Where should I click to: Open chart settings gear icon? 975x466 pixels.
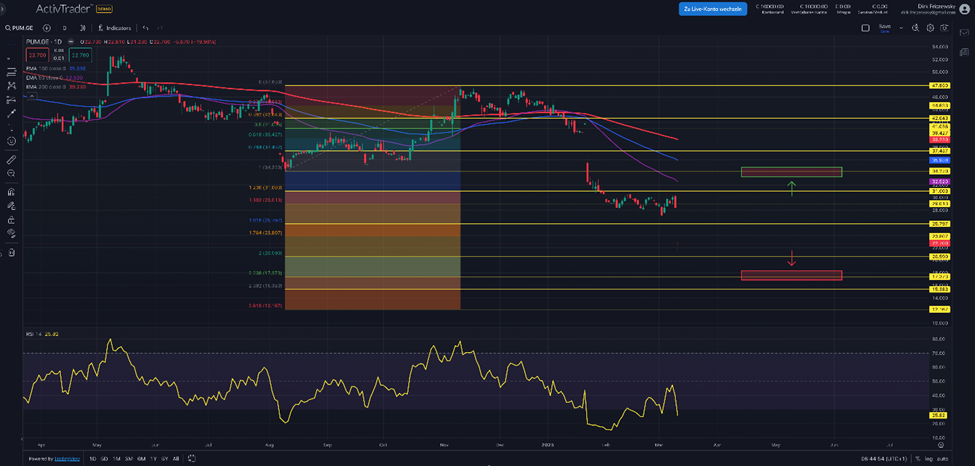tap(930, 28)
